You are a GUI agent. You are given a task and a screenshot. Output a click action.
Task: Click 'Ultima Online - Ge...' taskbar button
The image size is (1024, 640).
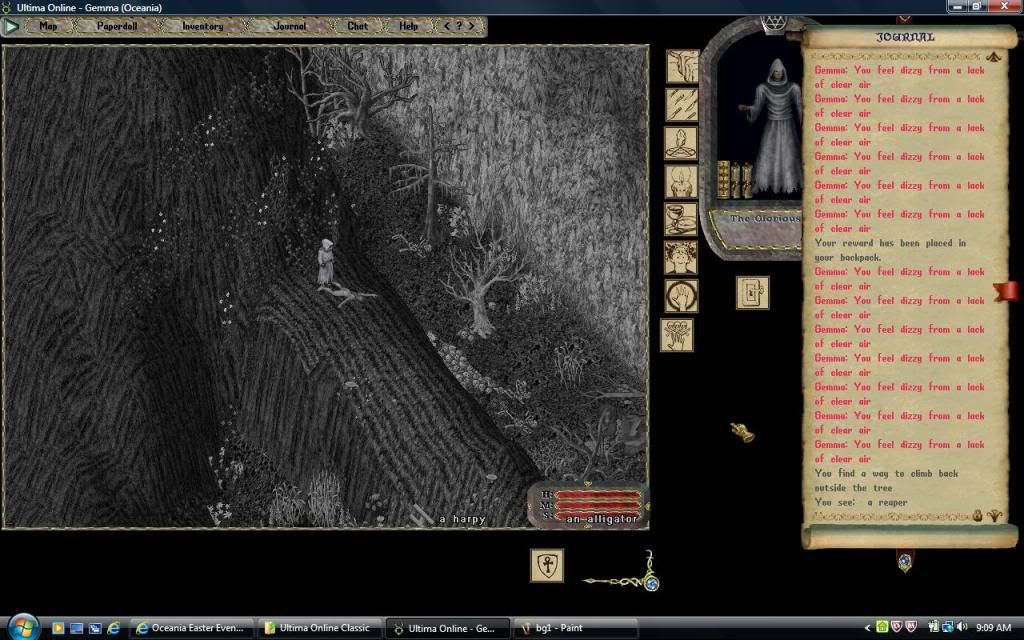(x=448, y=628)
